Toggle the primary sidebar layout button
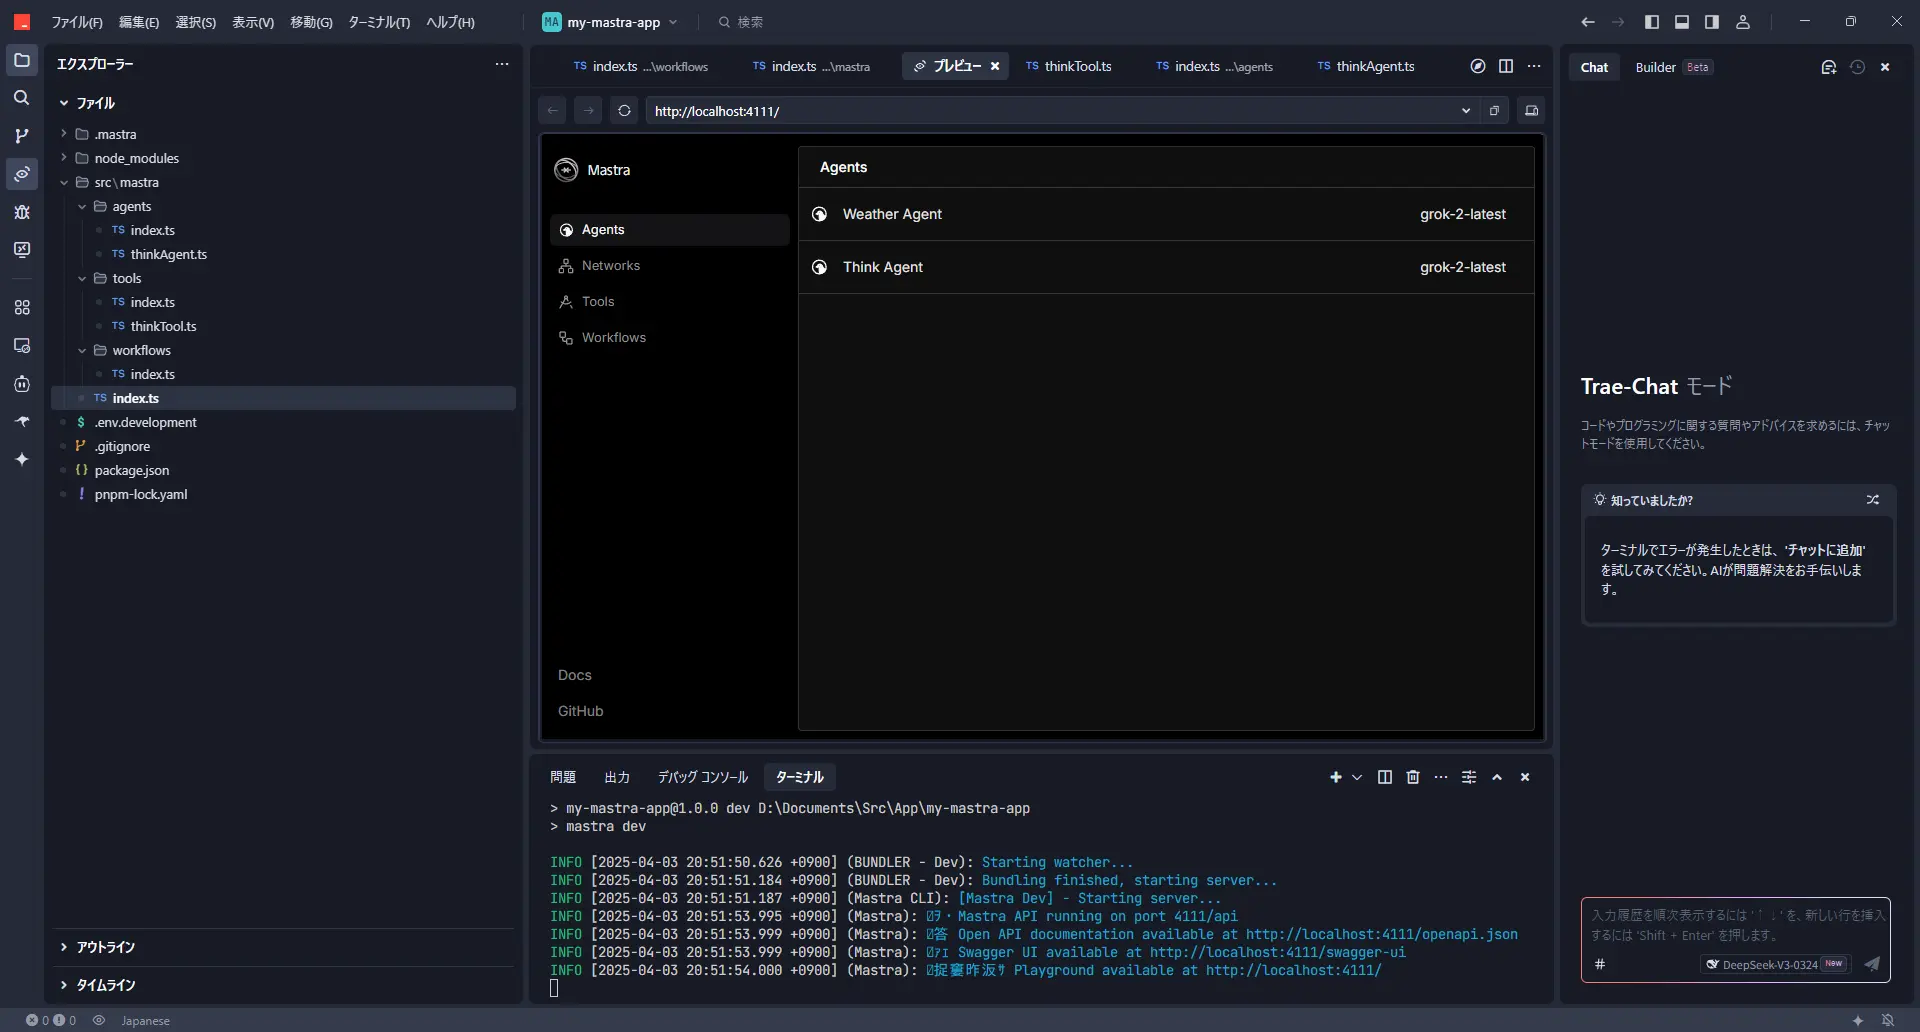Viewport: 1920px width, 1032px height. pyautogui.click(x=1652, y=22)
